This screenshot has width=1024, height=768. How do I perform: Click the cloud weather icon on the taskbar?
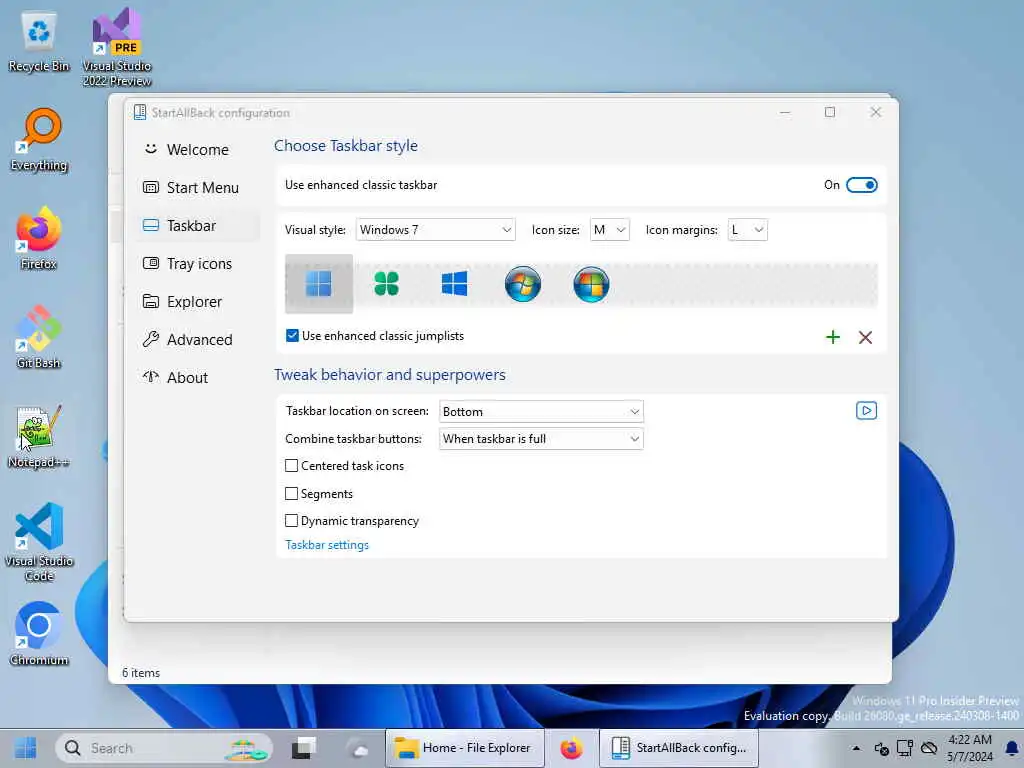coord(357,748)
